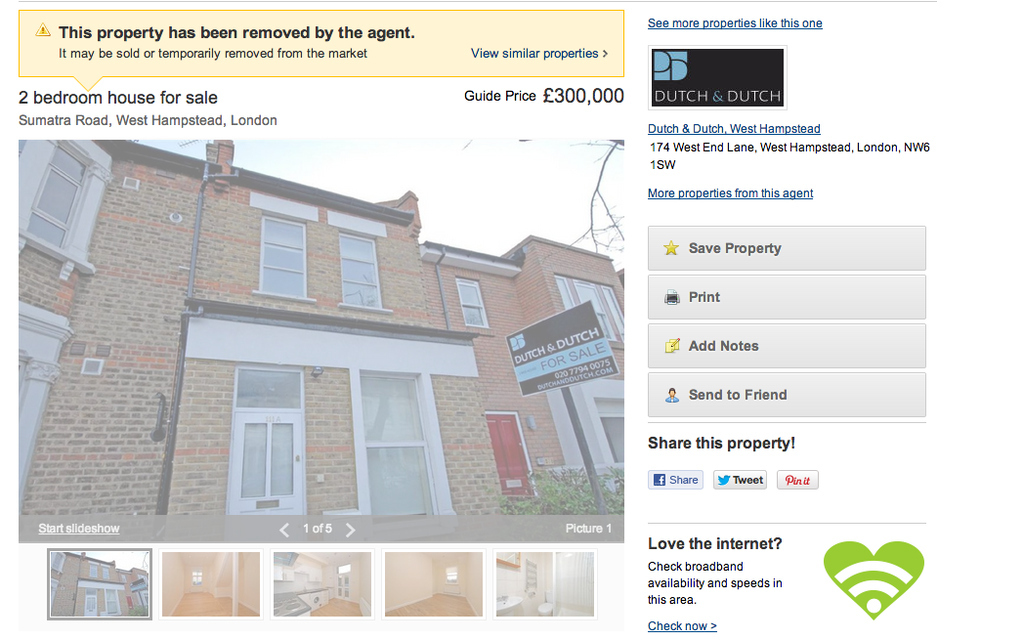
Task: Select the second empty room thumbnail
Action: pyautogui.click(x=434, y=584)
